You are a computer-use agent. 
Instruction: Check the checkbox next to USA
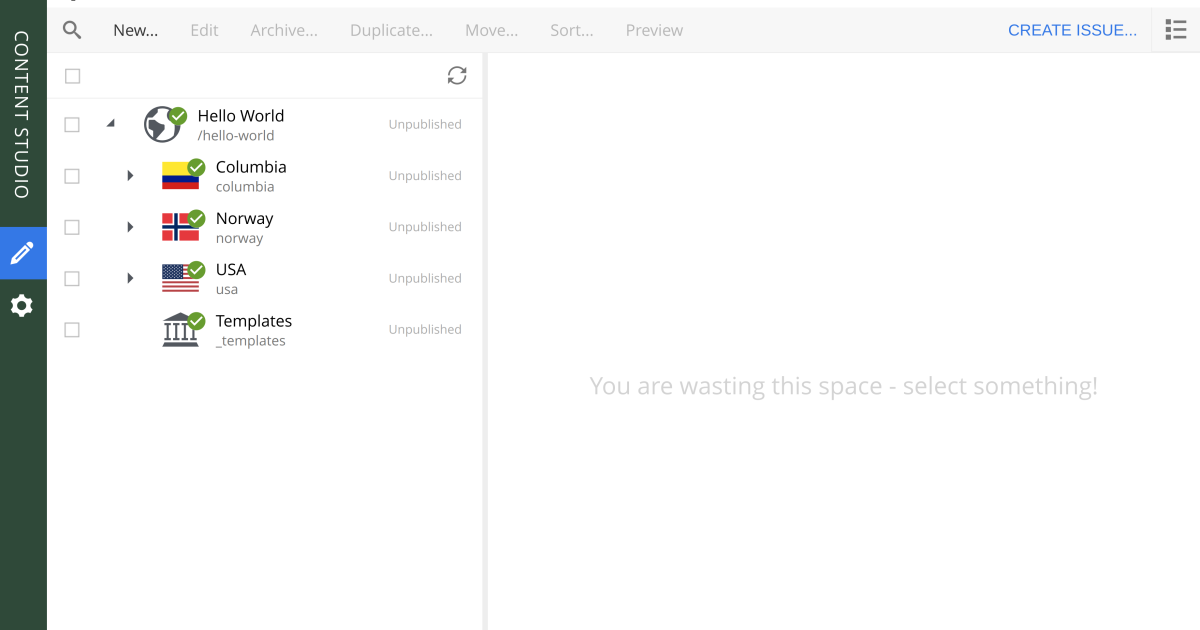coord(71,278)
